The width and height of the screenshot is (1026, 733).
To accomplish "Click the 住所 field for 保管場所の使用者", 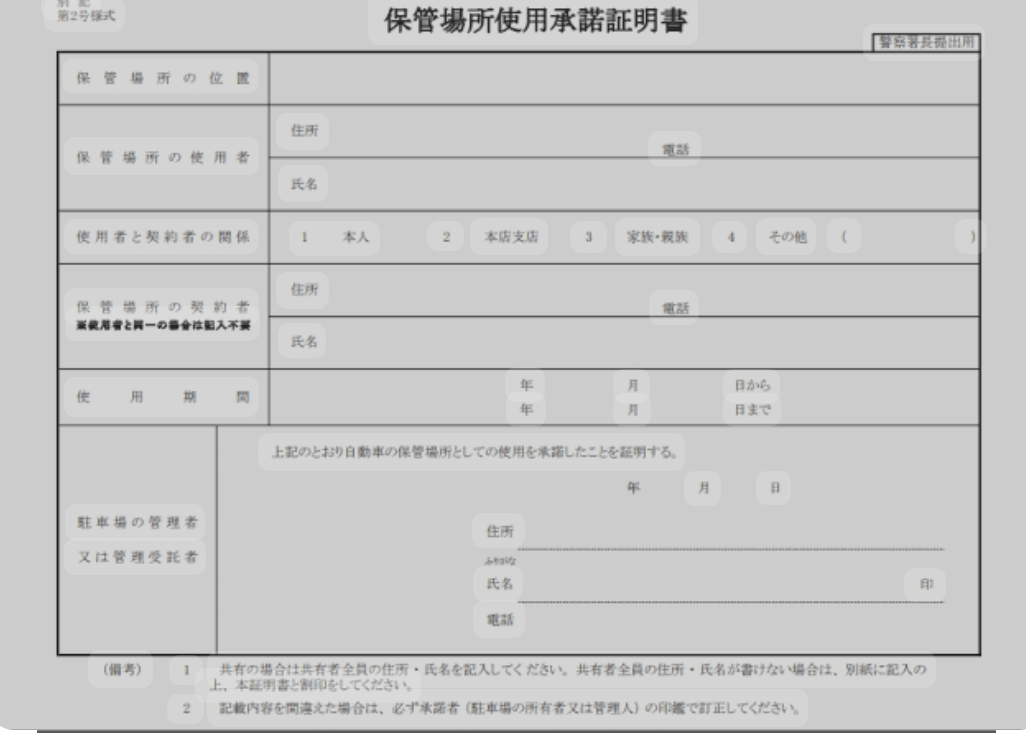I will [460, 132].
